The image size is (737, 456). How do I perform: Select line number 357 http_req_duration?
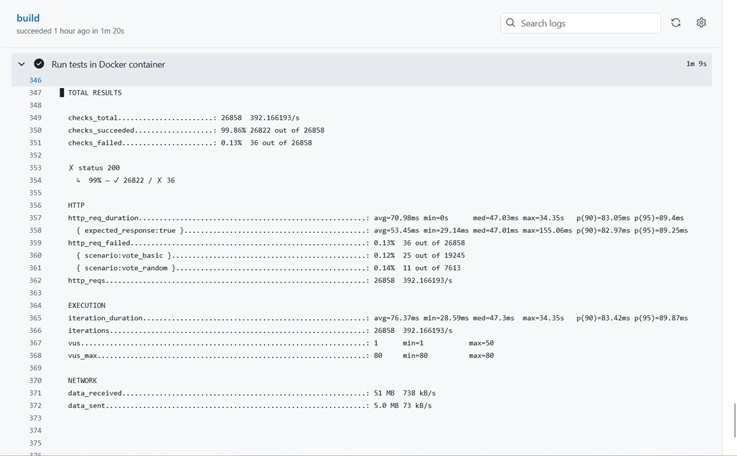point(35,218)
